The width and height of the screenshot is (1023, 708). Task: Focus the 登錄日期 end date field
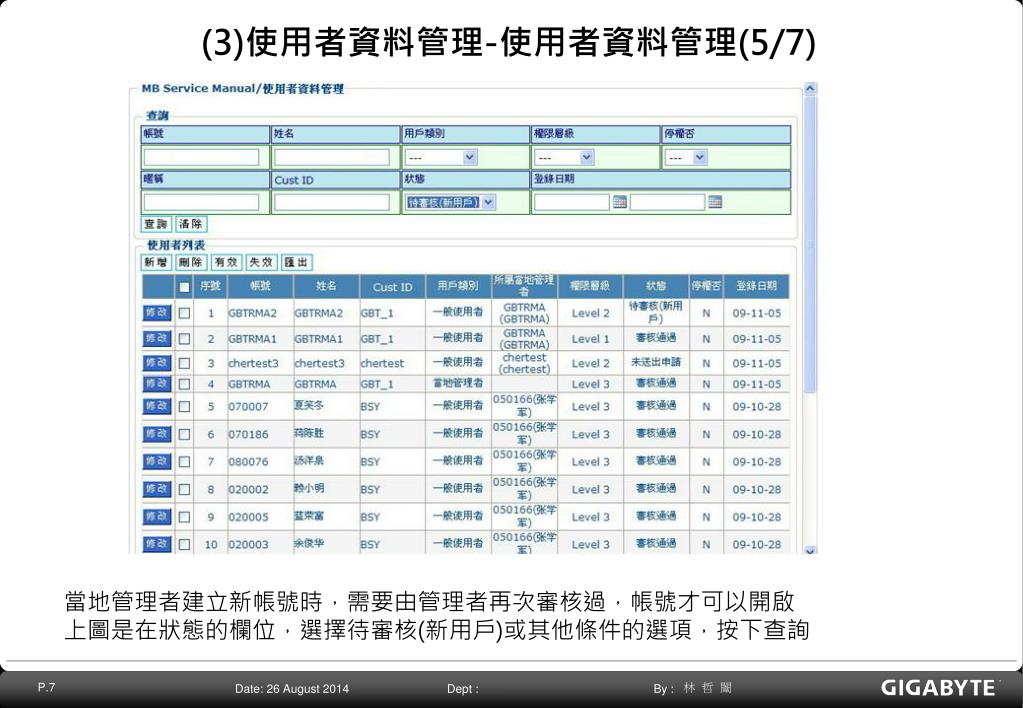(x=667, y=202)
